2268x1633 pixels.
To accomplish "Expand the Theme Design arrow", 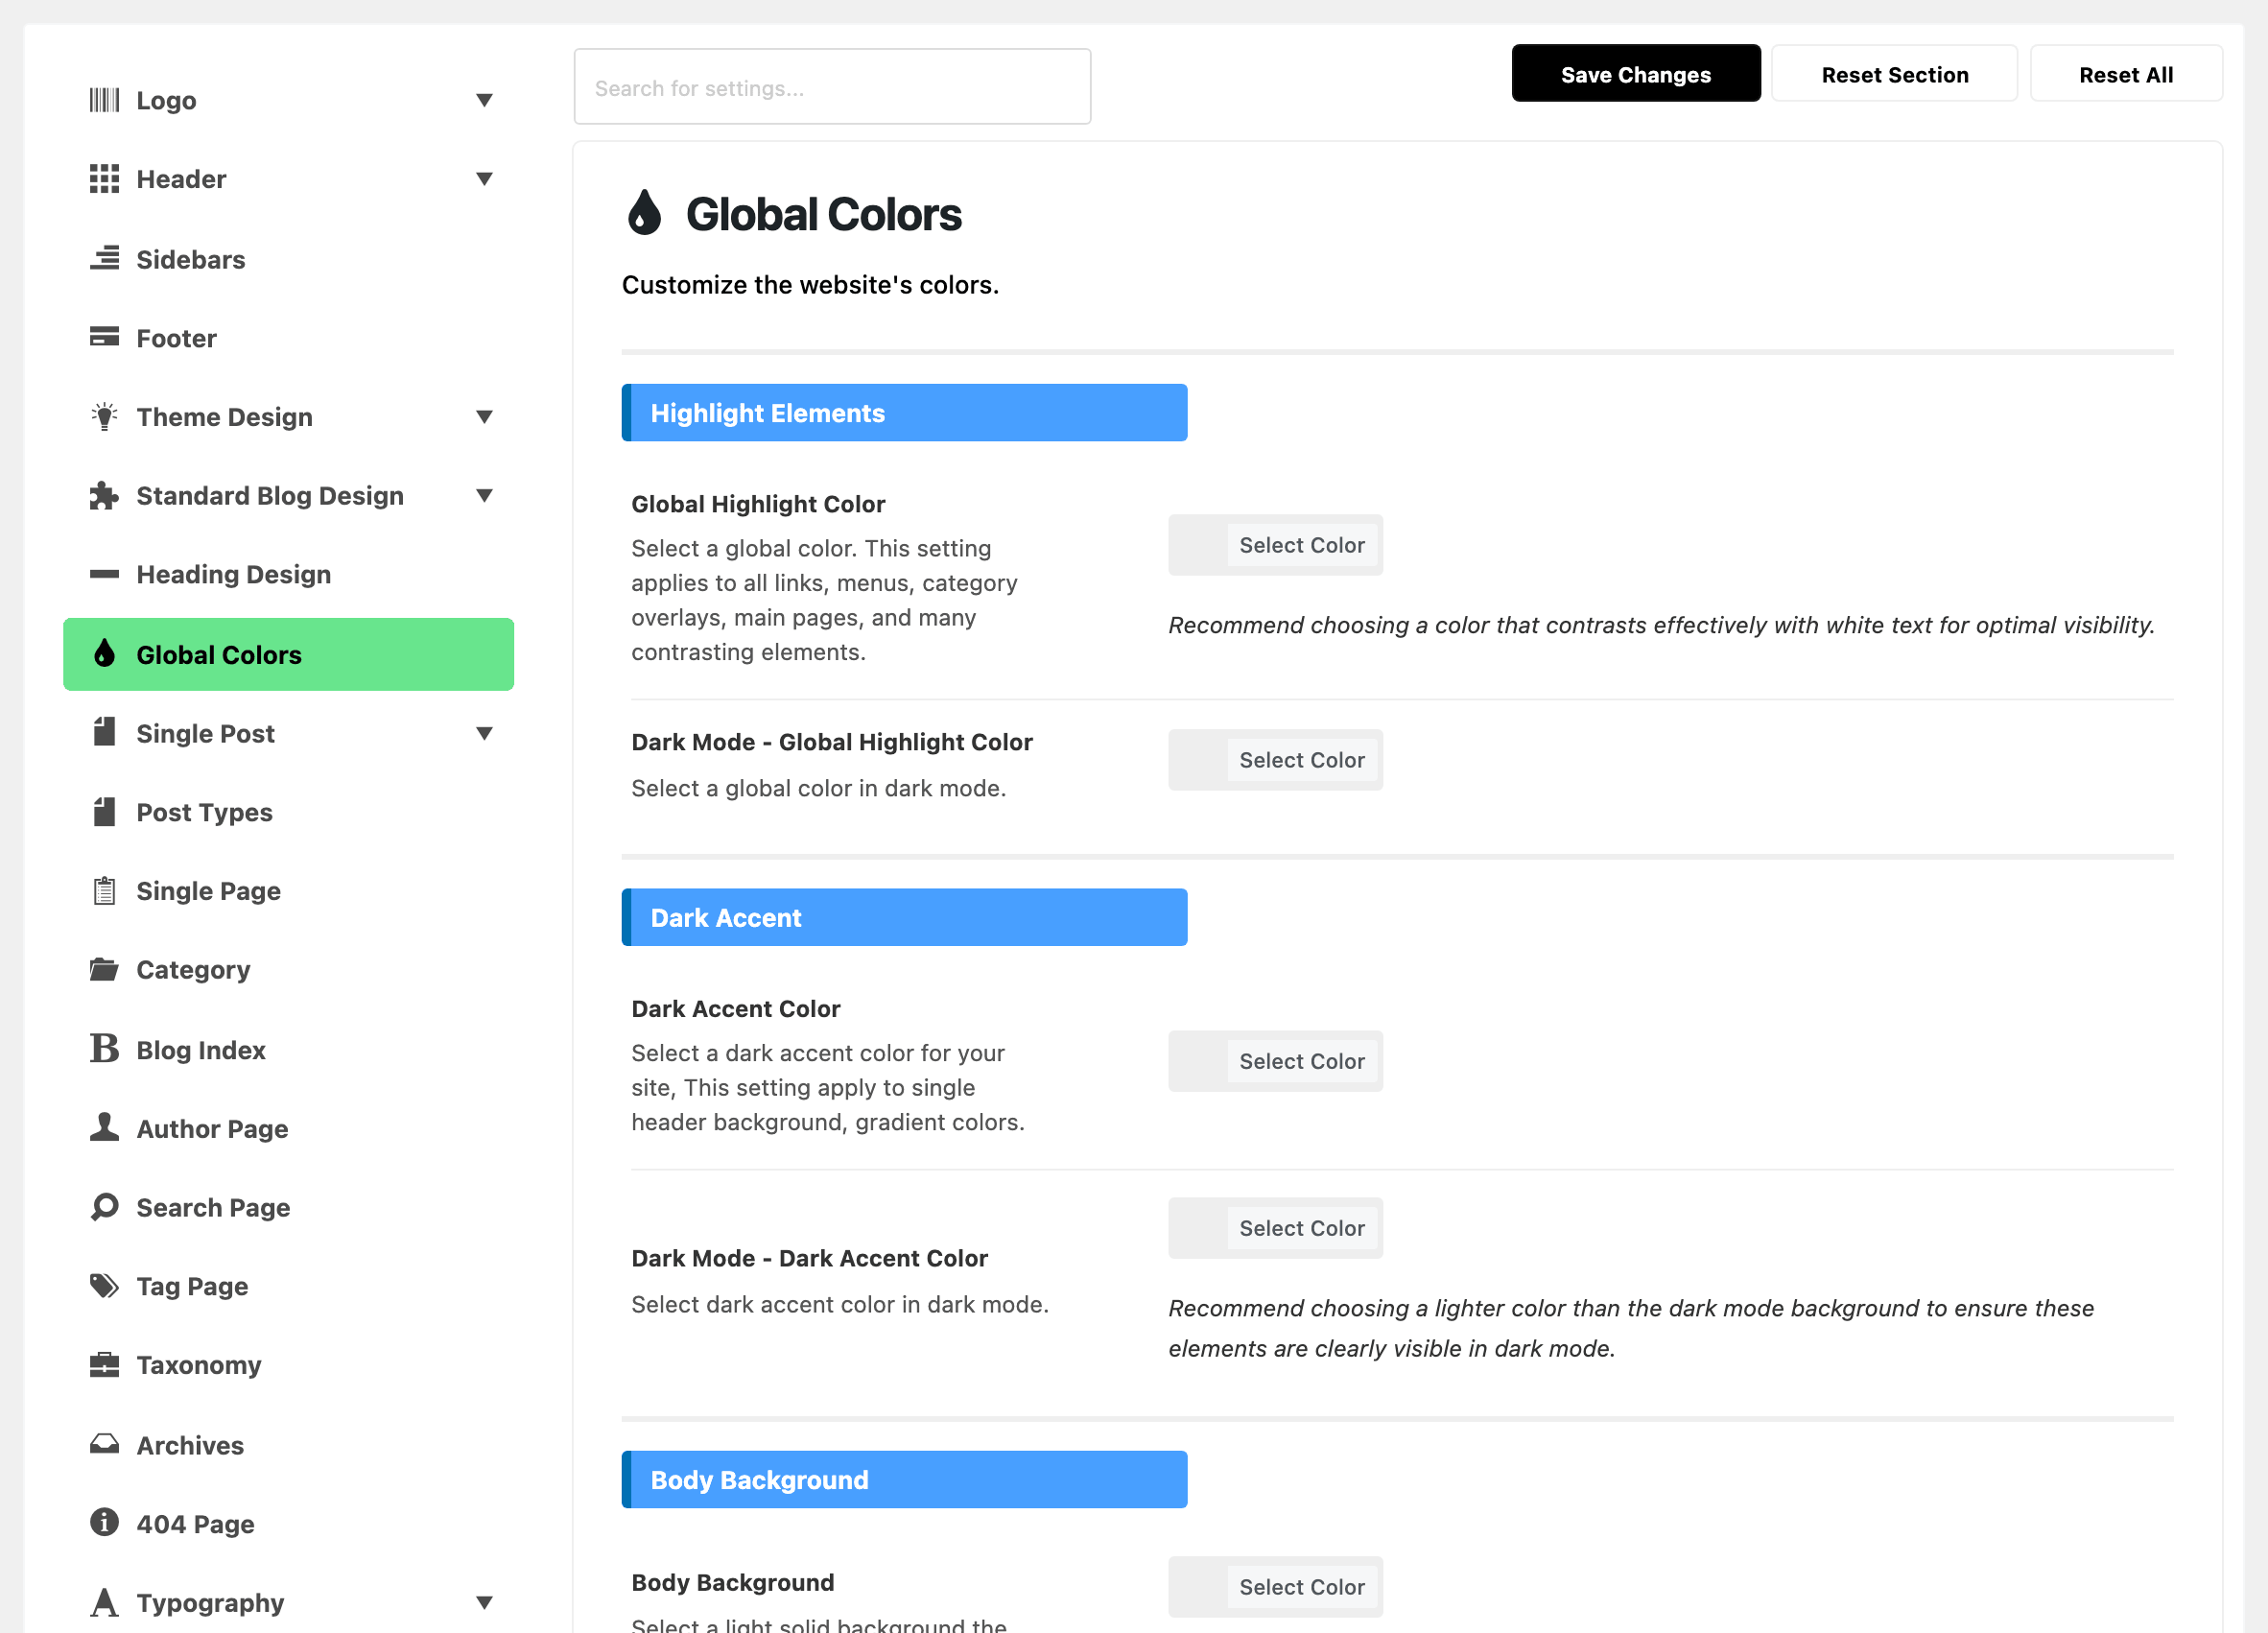I will coord(484,417).
